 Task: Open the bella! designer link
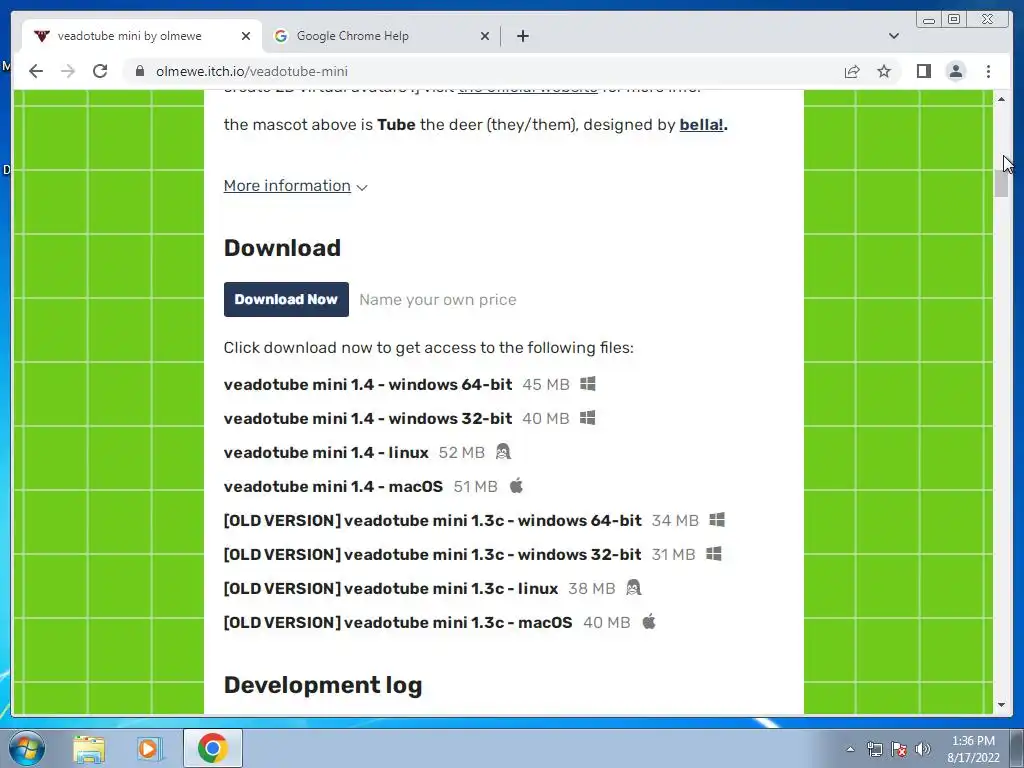pos(701,125)
